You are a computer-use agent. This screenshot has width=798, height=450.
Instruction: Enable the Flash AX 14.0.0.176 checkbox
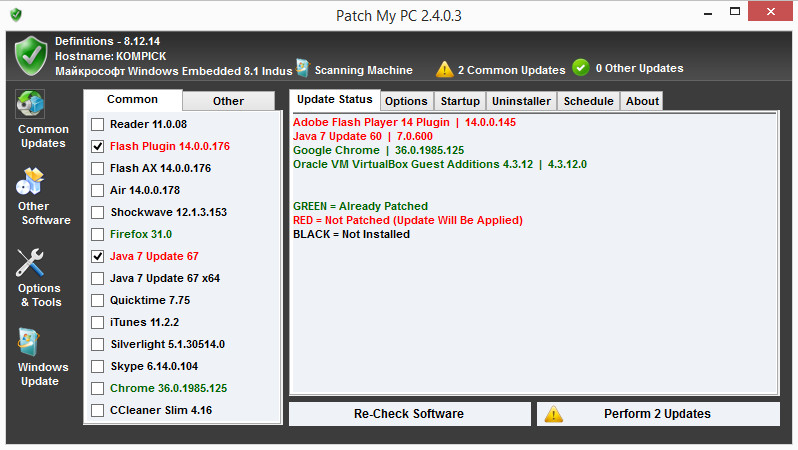tap(97, 168)
